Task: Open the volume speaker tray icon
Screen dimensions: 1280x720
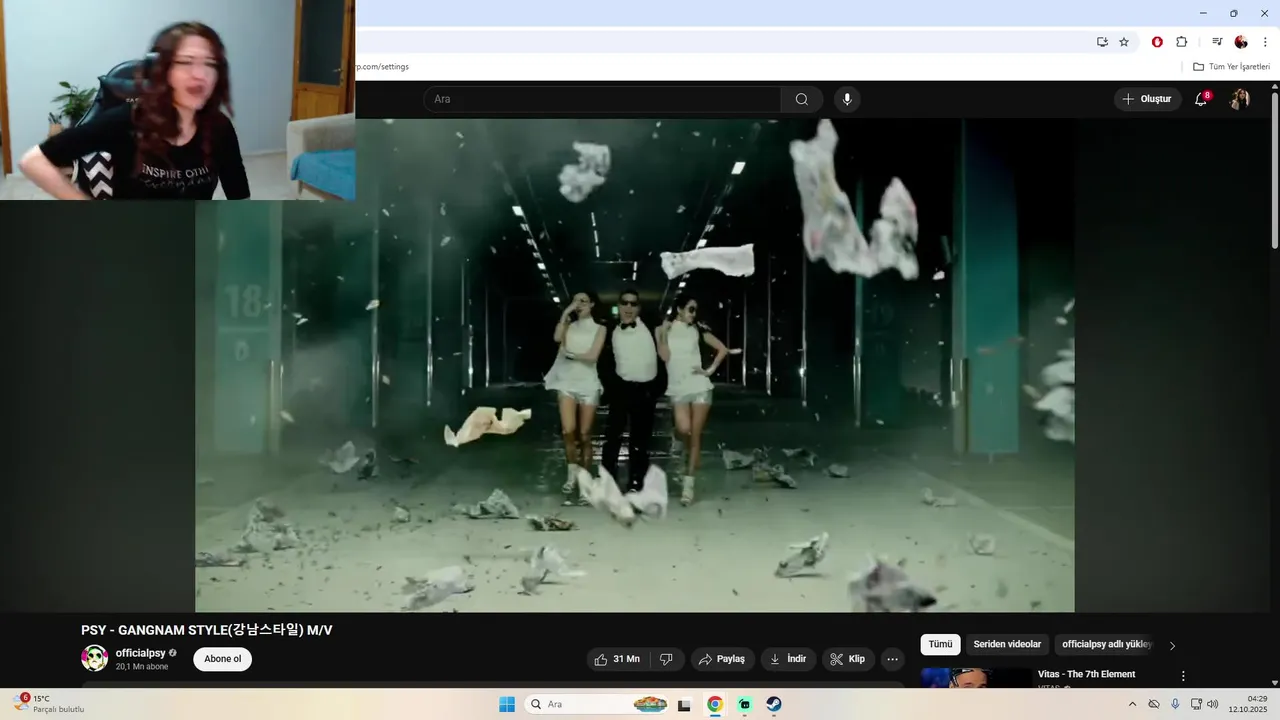Action: (1213, 704)
